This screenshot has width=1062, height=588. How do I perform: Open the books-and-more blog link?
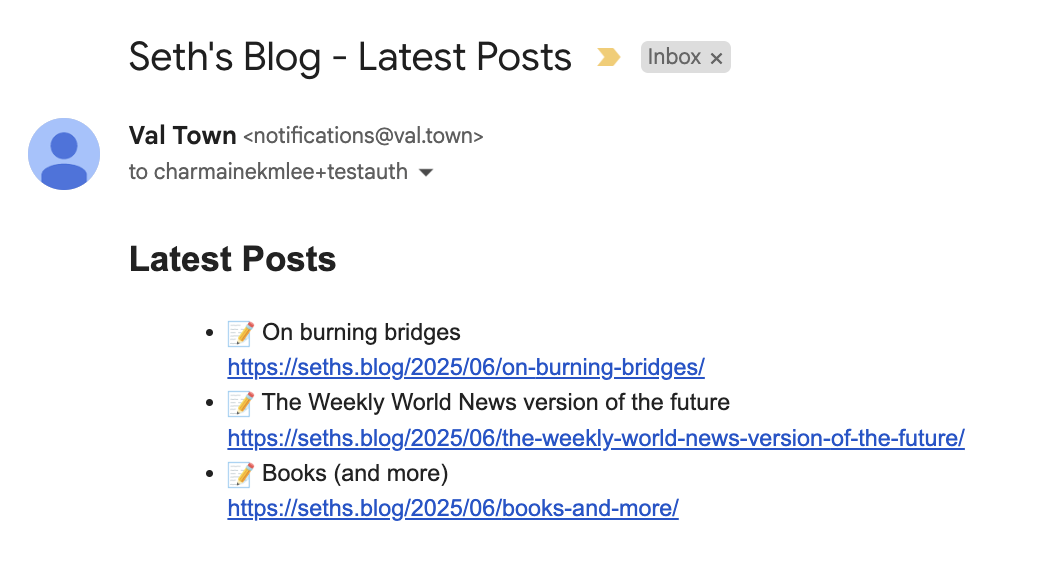[x=453, y=508]
